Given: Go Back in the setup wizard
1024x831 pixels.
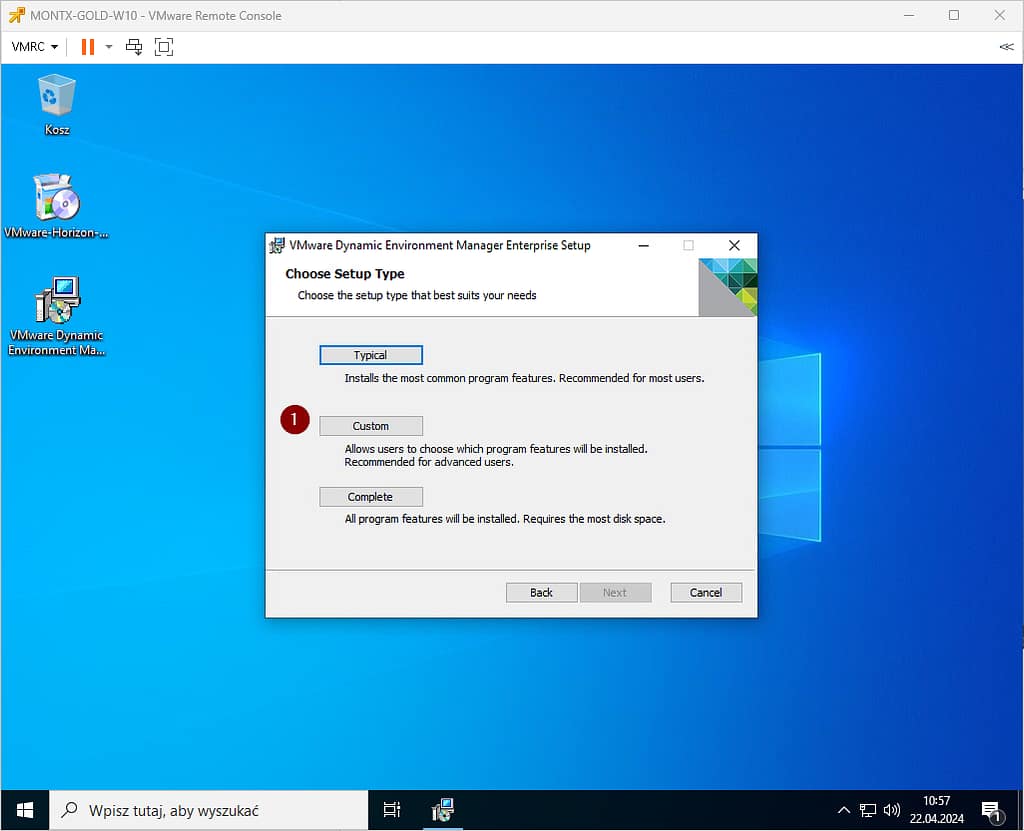Looking at the screenshot, I should 541,592.
